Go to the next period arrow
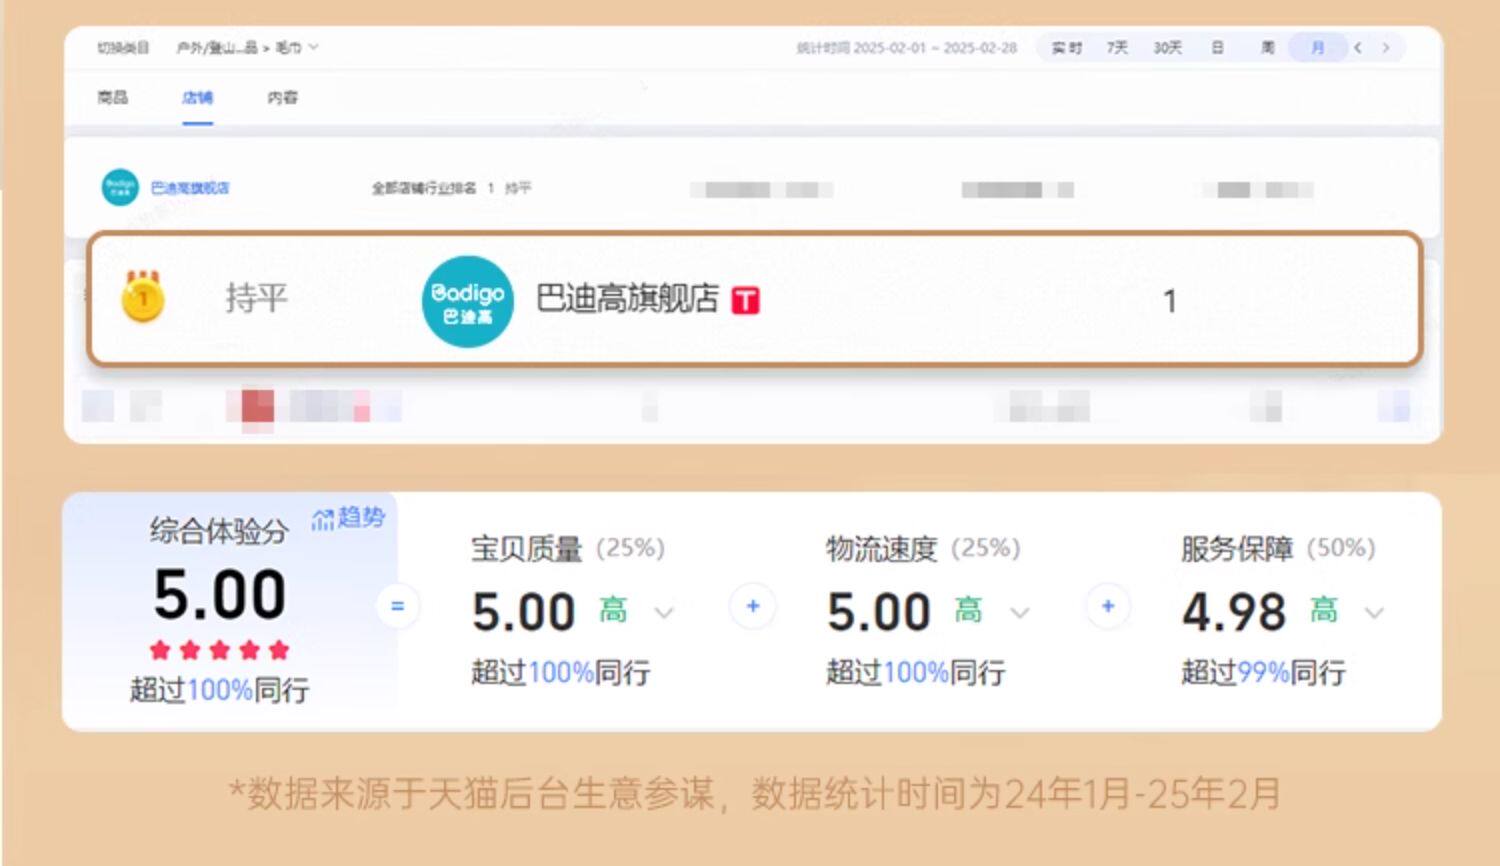 pyautogui.click(x=1386, y=47)
